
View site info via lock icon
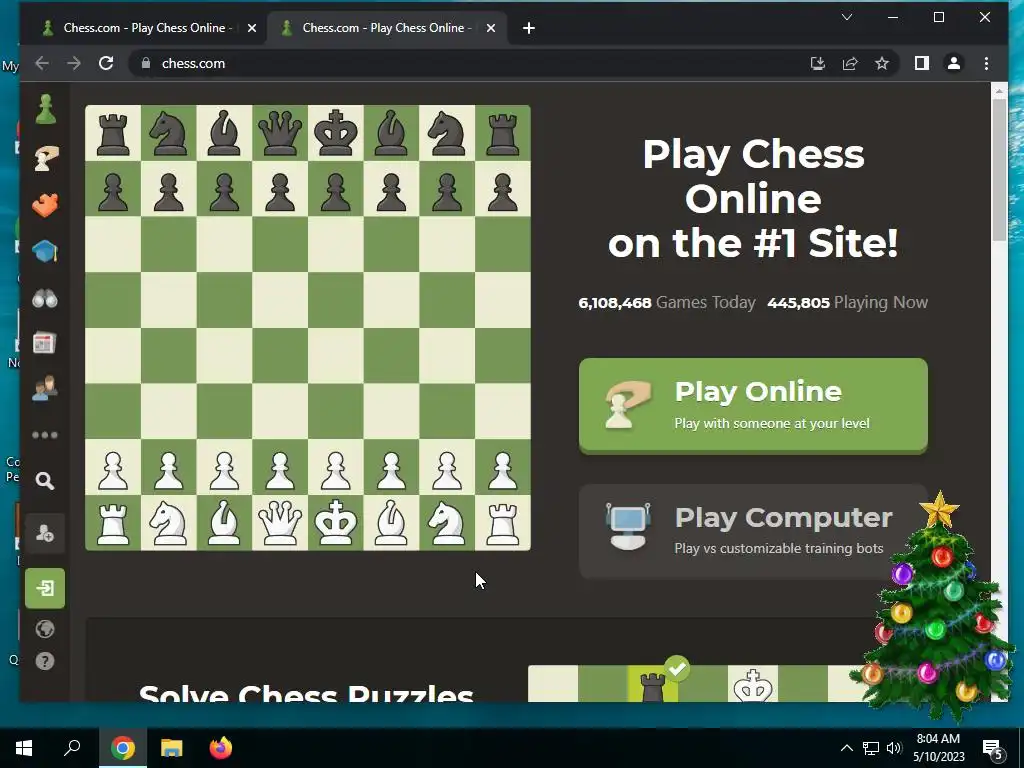146,63
